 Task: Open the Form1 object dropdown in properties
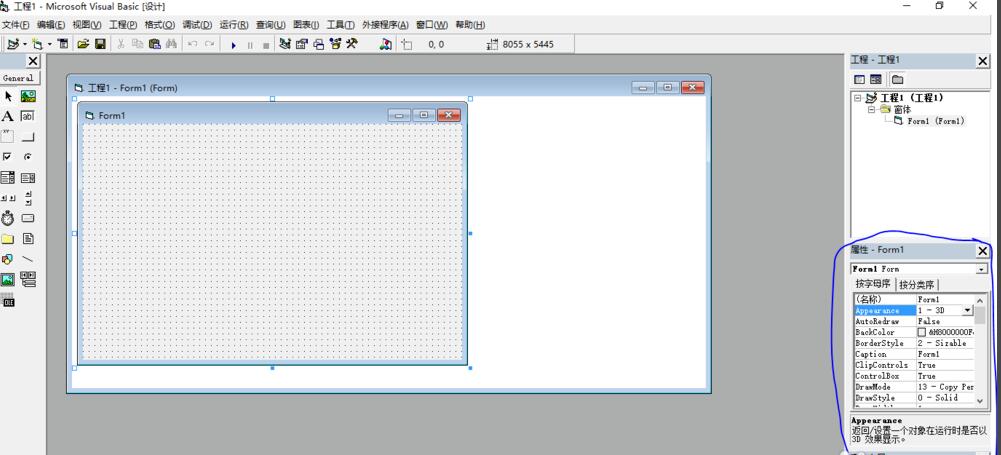coord(981,269)
